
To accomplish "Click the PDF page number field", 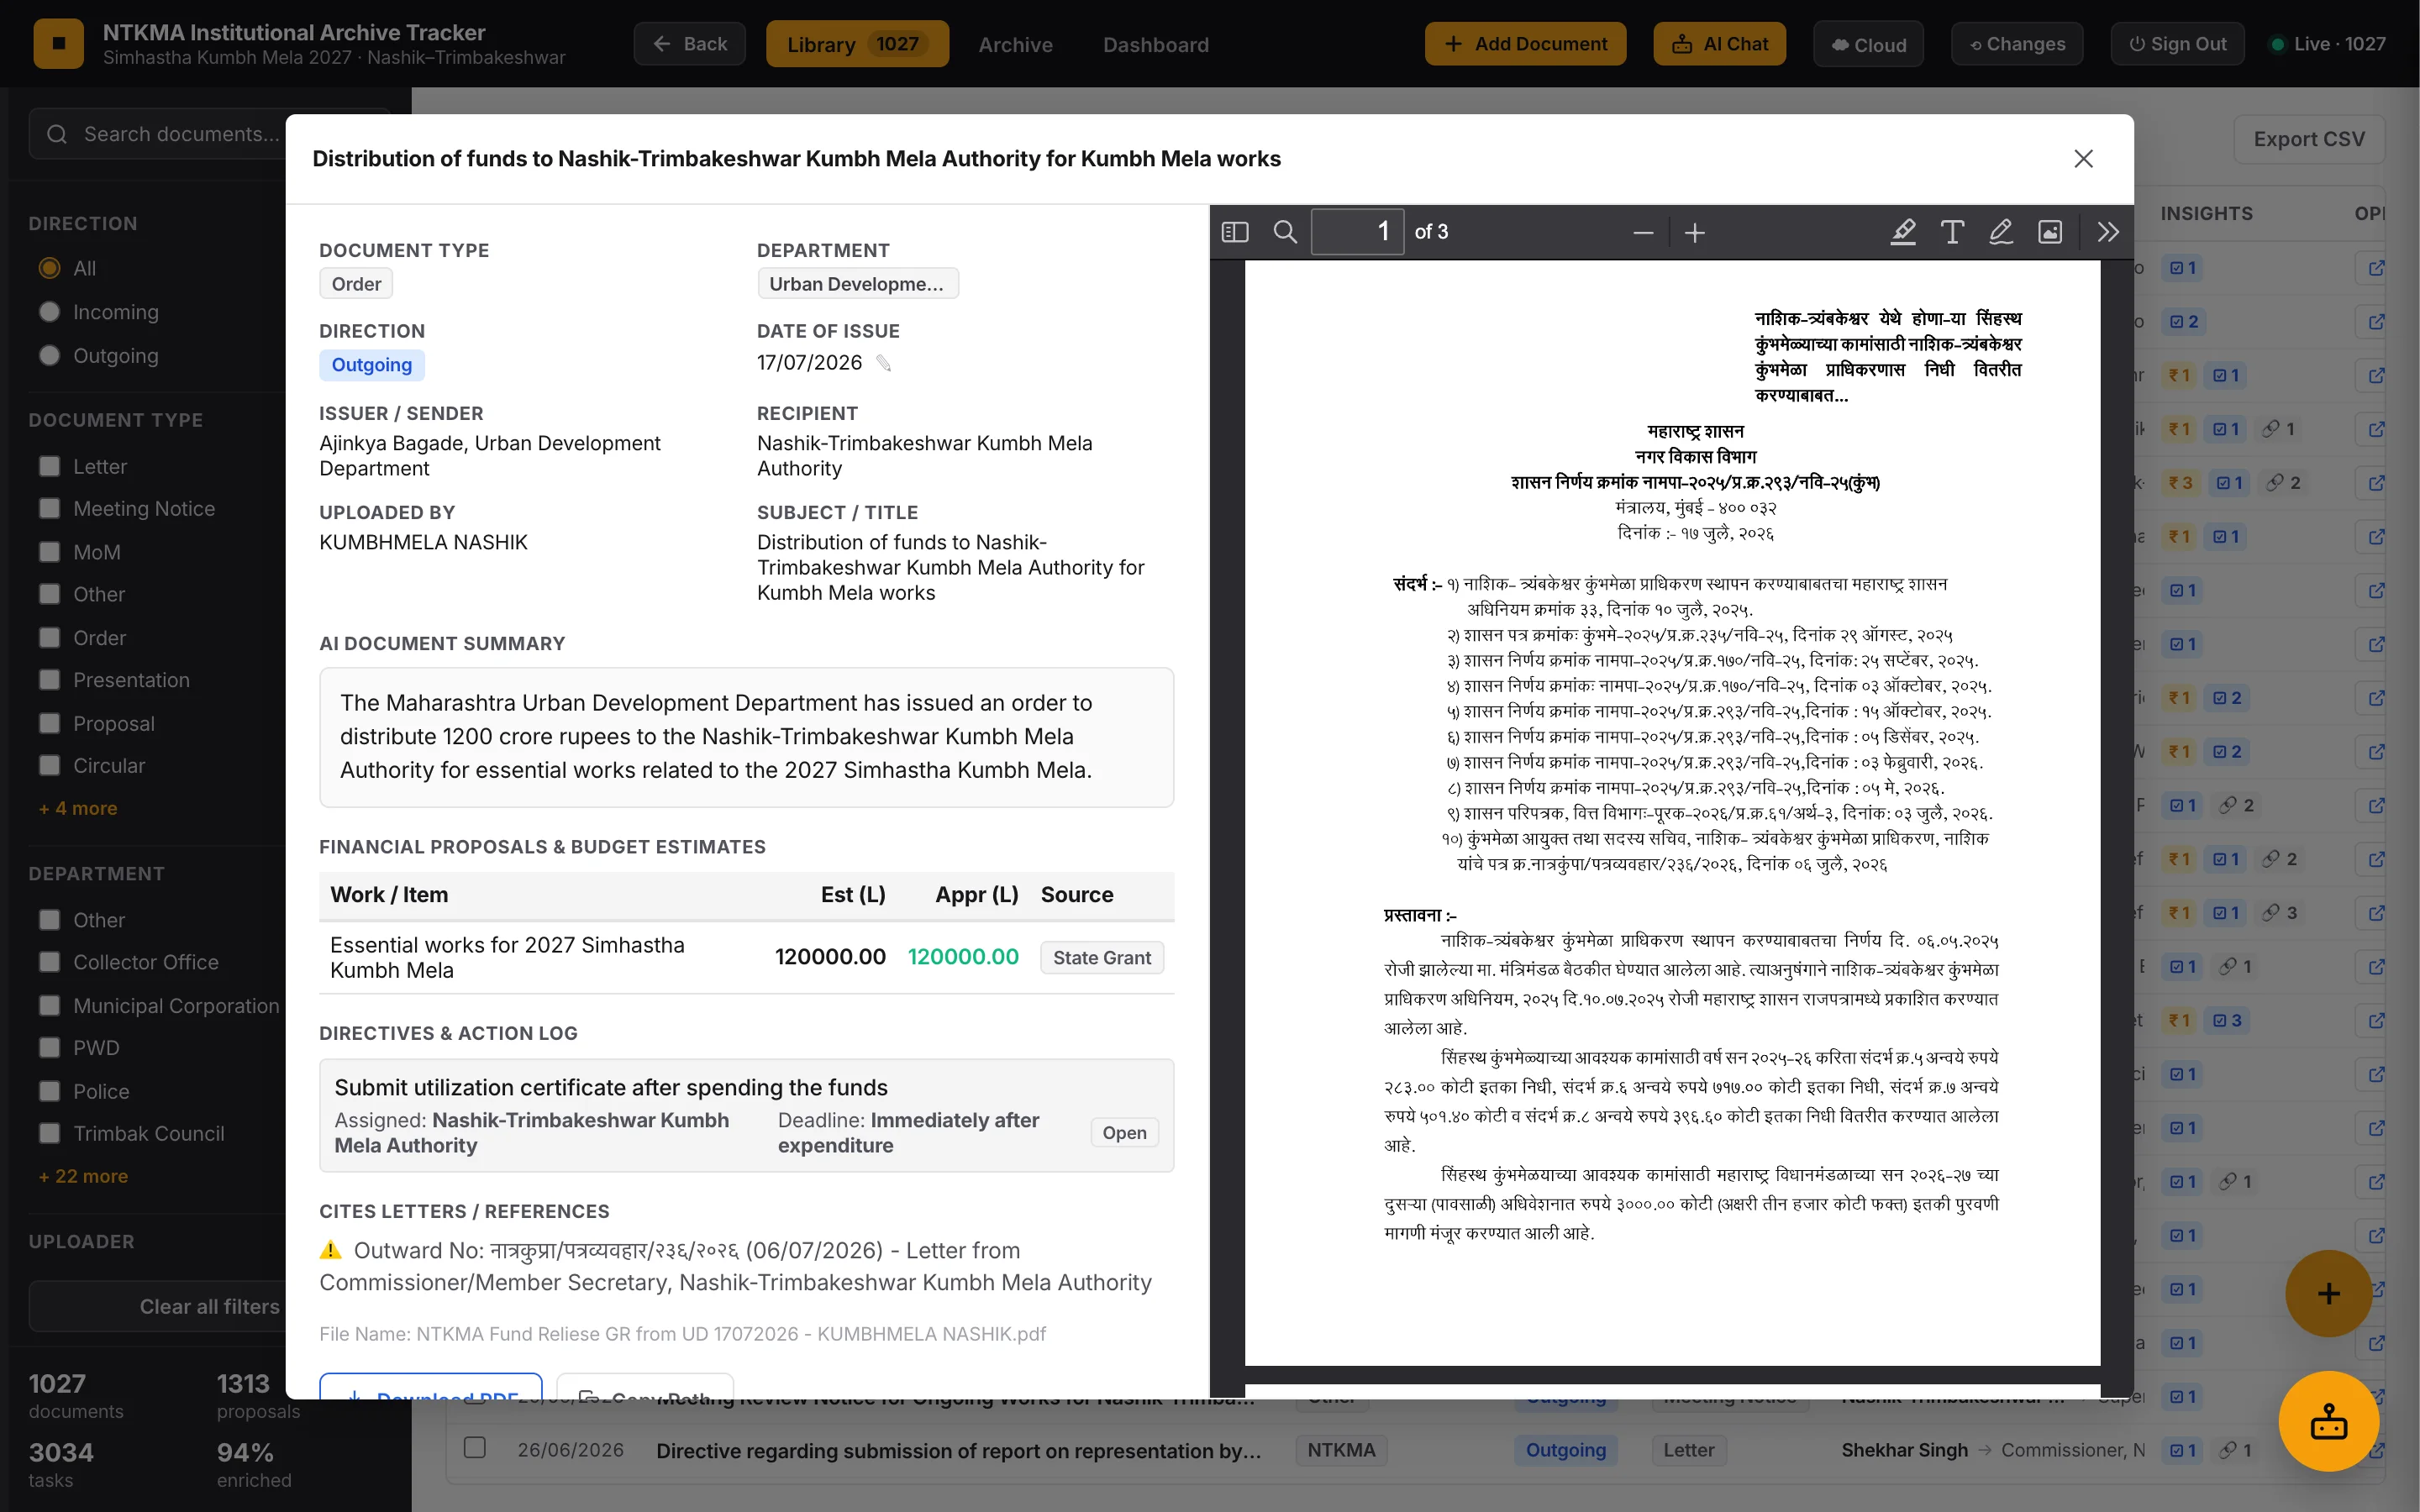I will (1357, 232).
